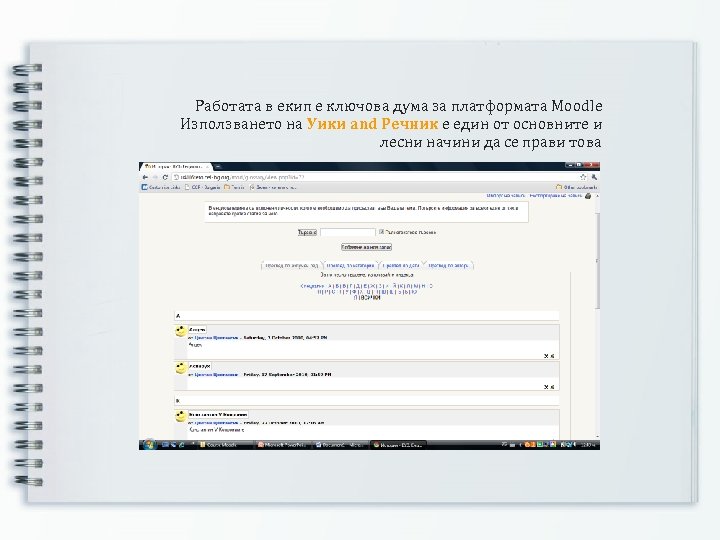Open the author link of the second entry
The height and width of the screenshot is (540, 720).
[216, 375]
